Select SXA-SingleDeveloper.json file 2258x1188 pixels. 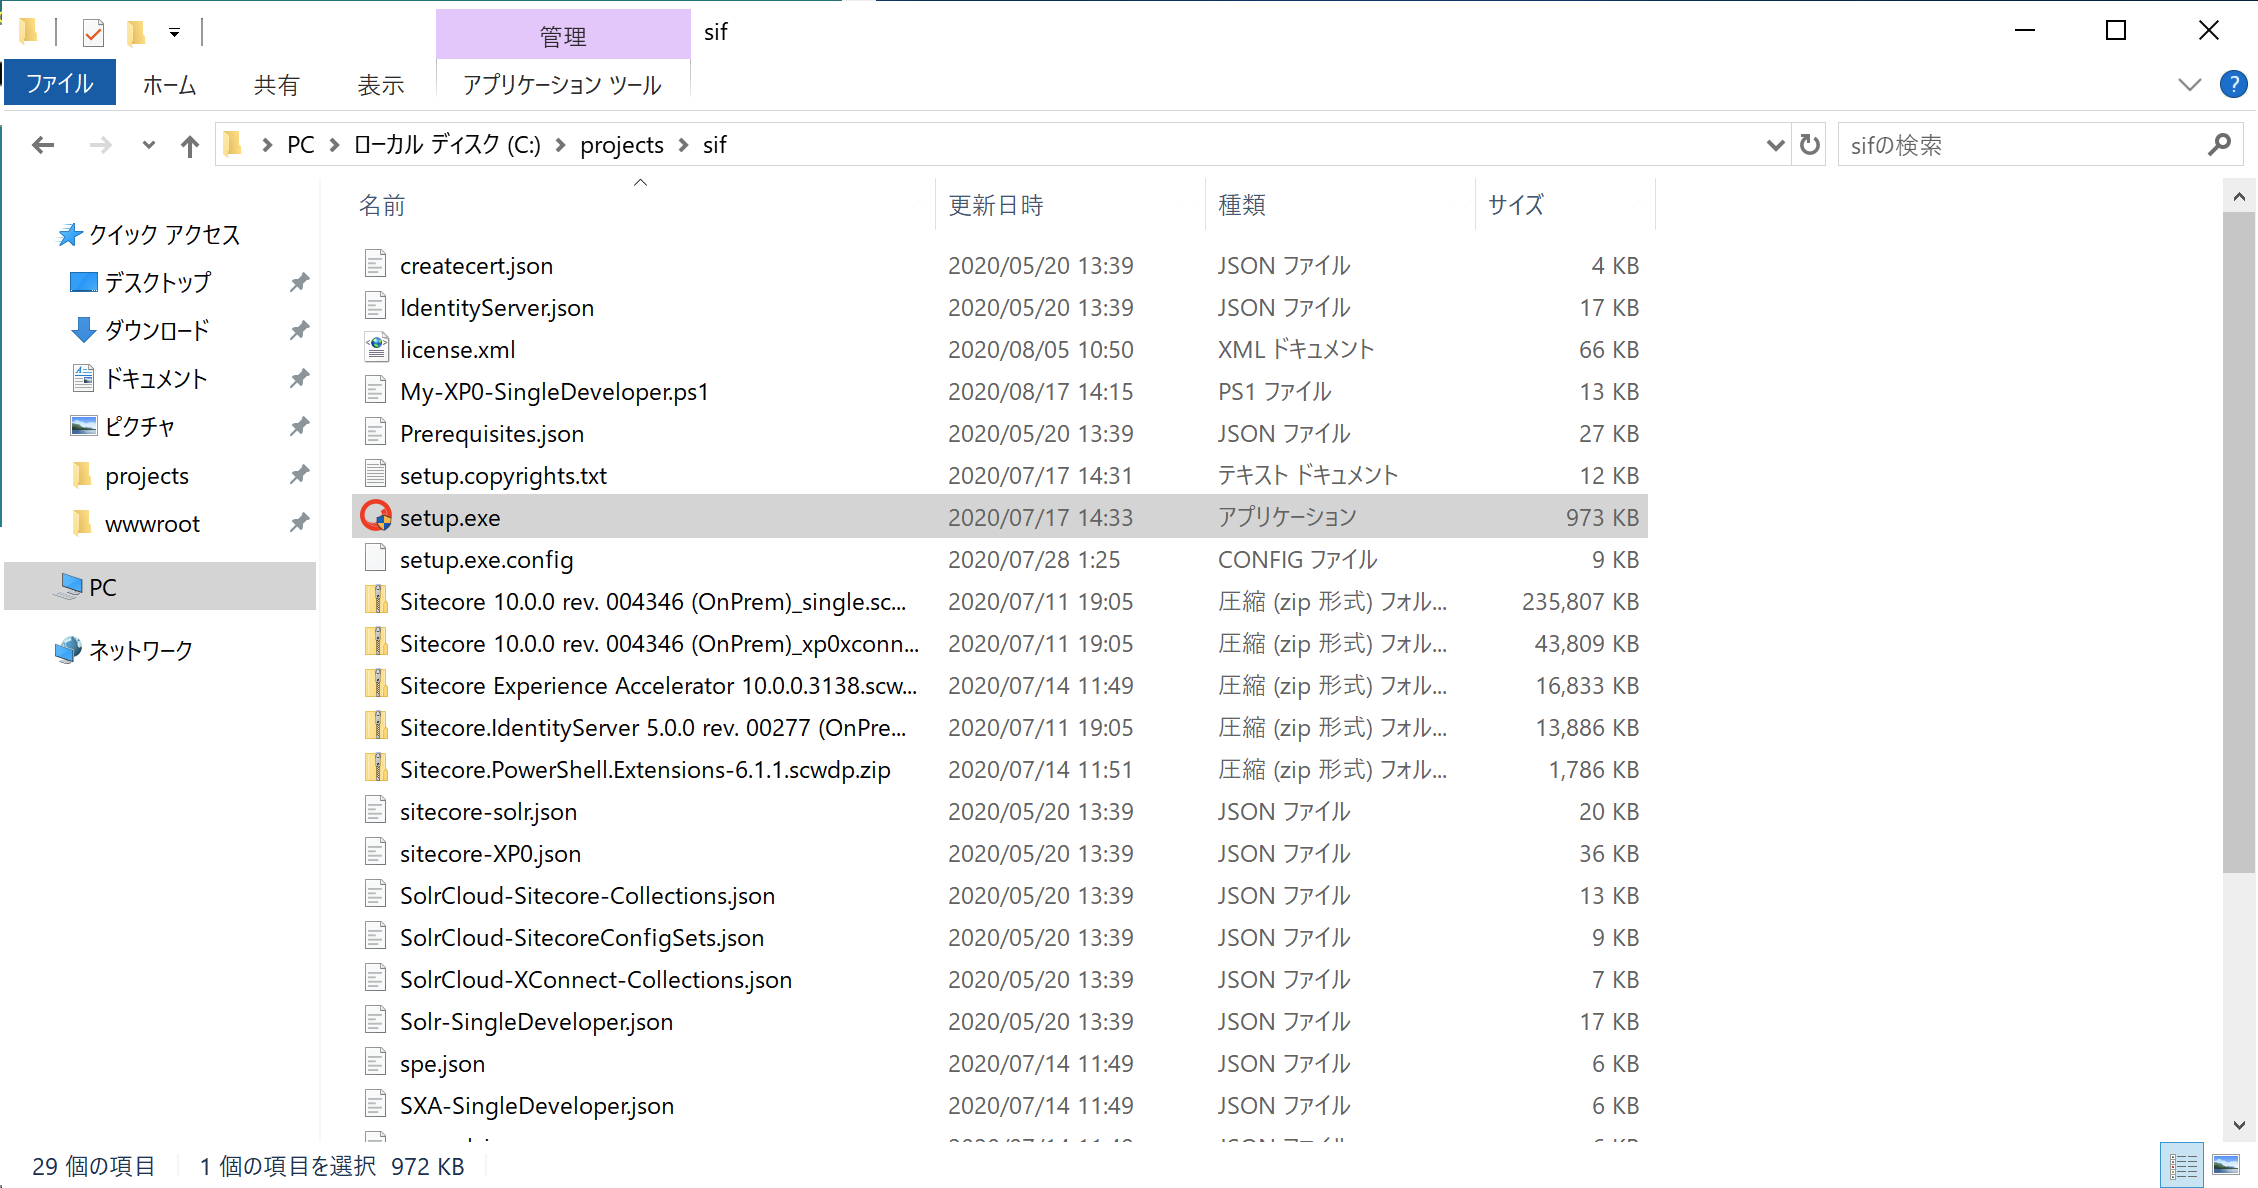(x=537, y=1105)
